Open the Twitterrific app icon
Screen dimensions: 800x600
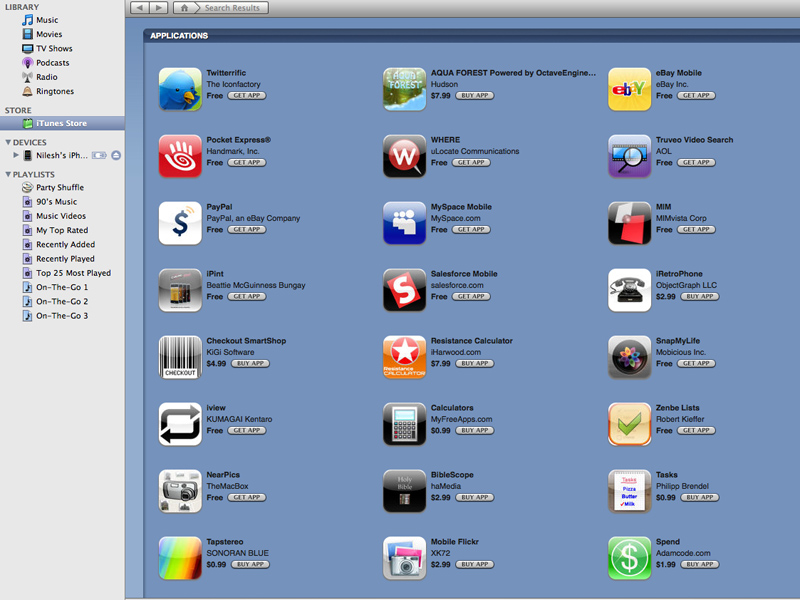point(180,89)
